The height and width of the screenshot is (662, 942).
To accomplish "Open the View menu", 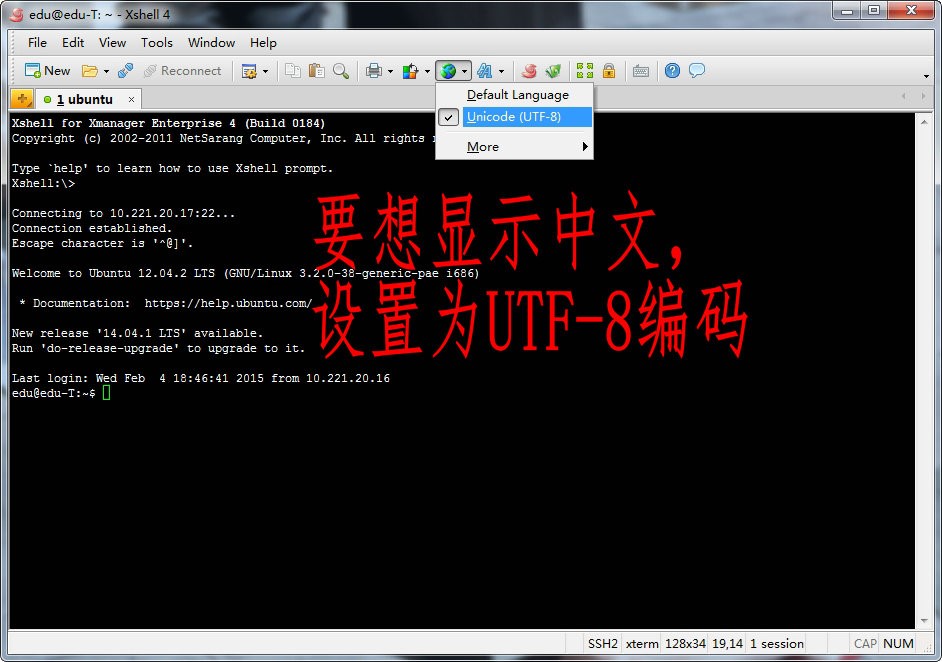I will pos(112,43).
